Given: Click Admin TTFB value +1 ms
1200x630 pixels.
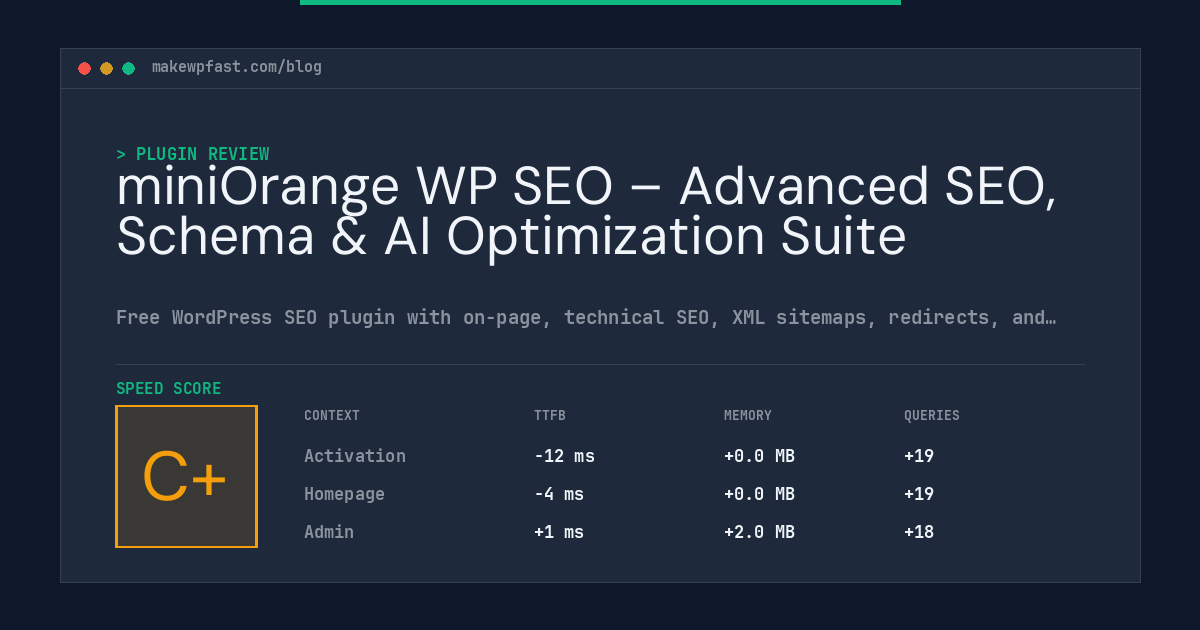Looking at the screenshot, I should point(559,532).
